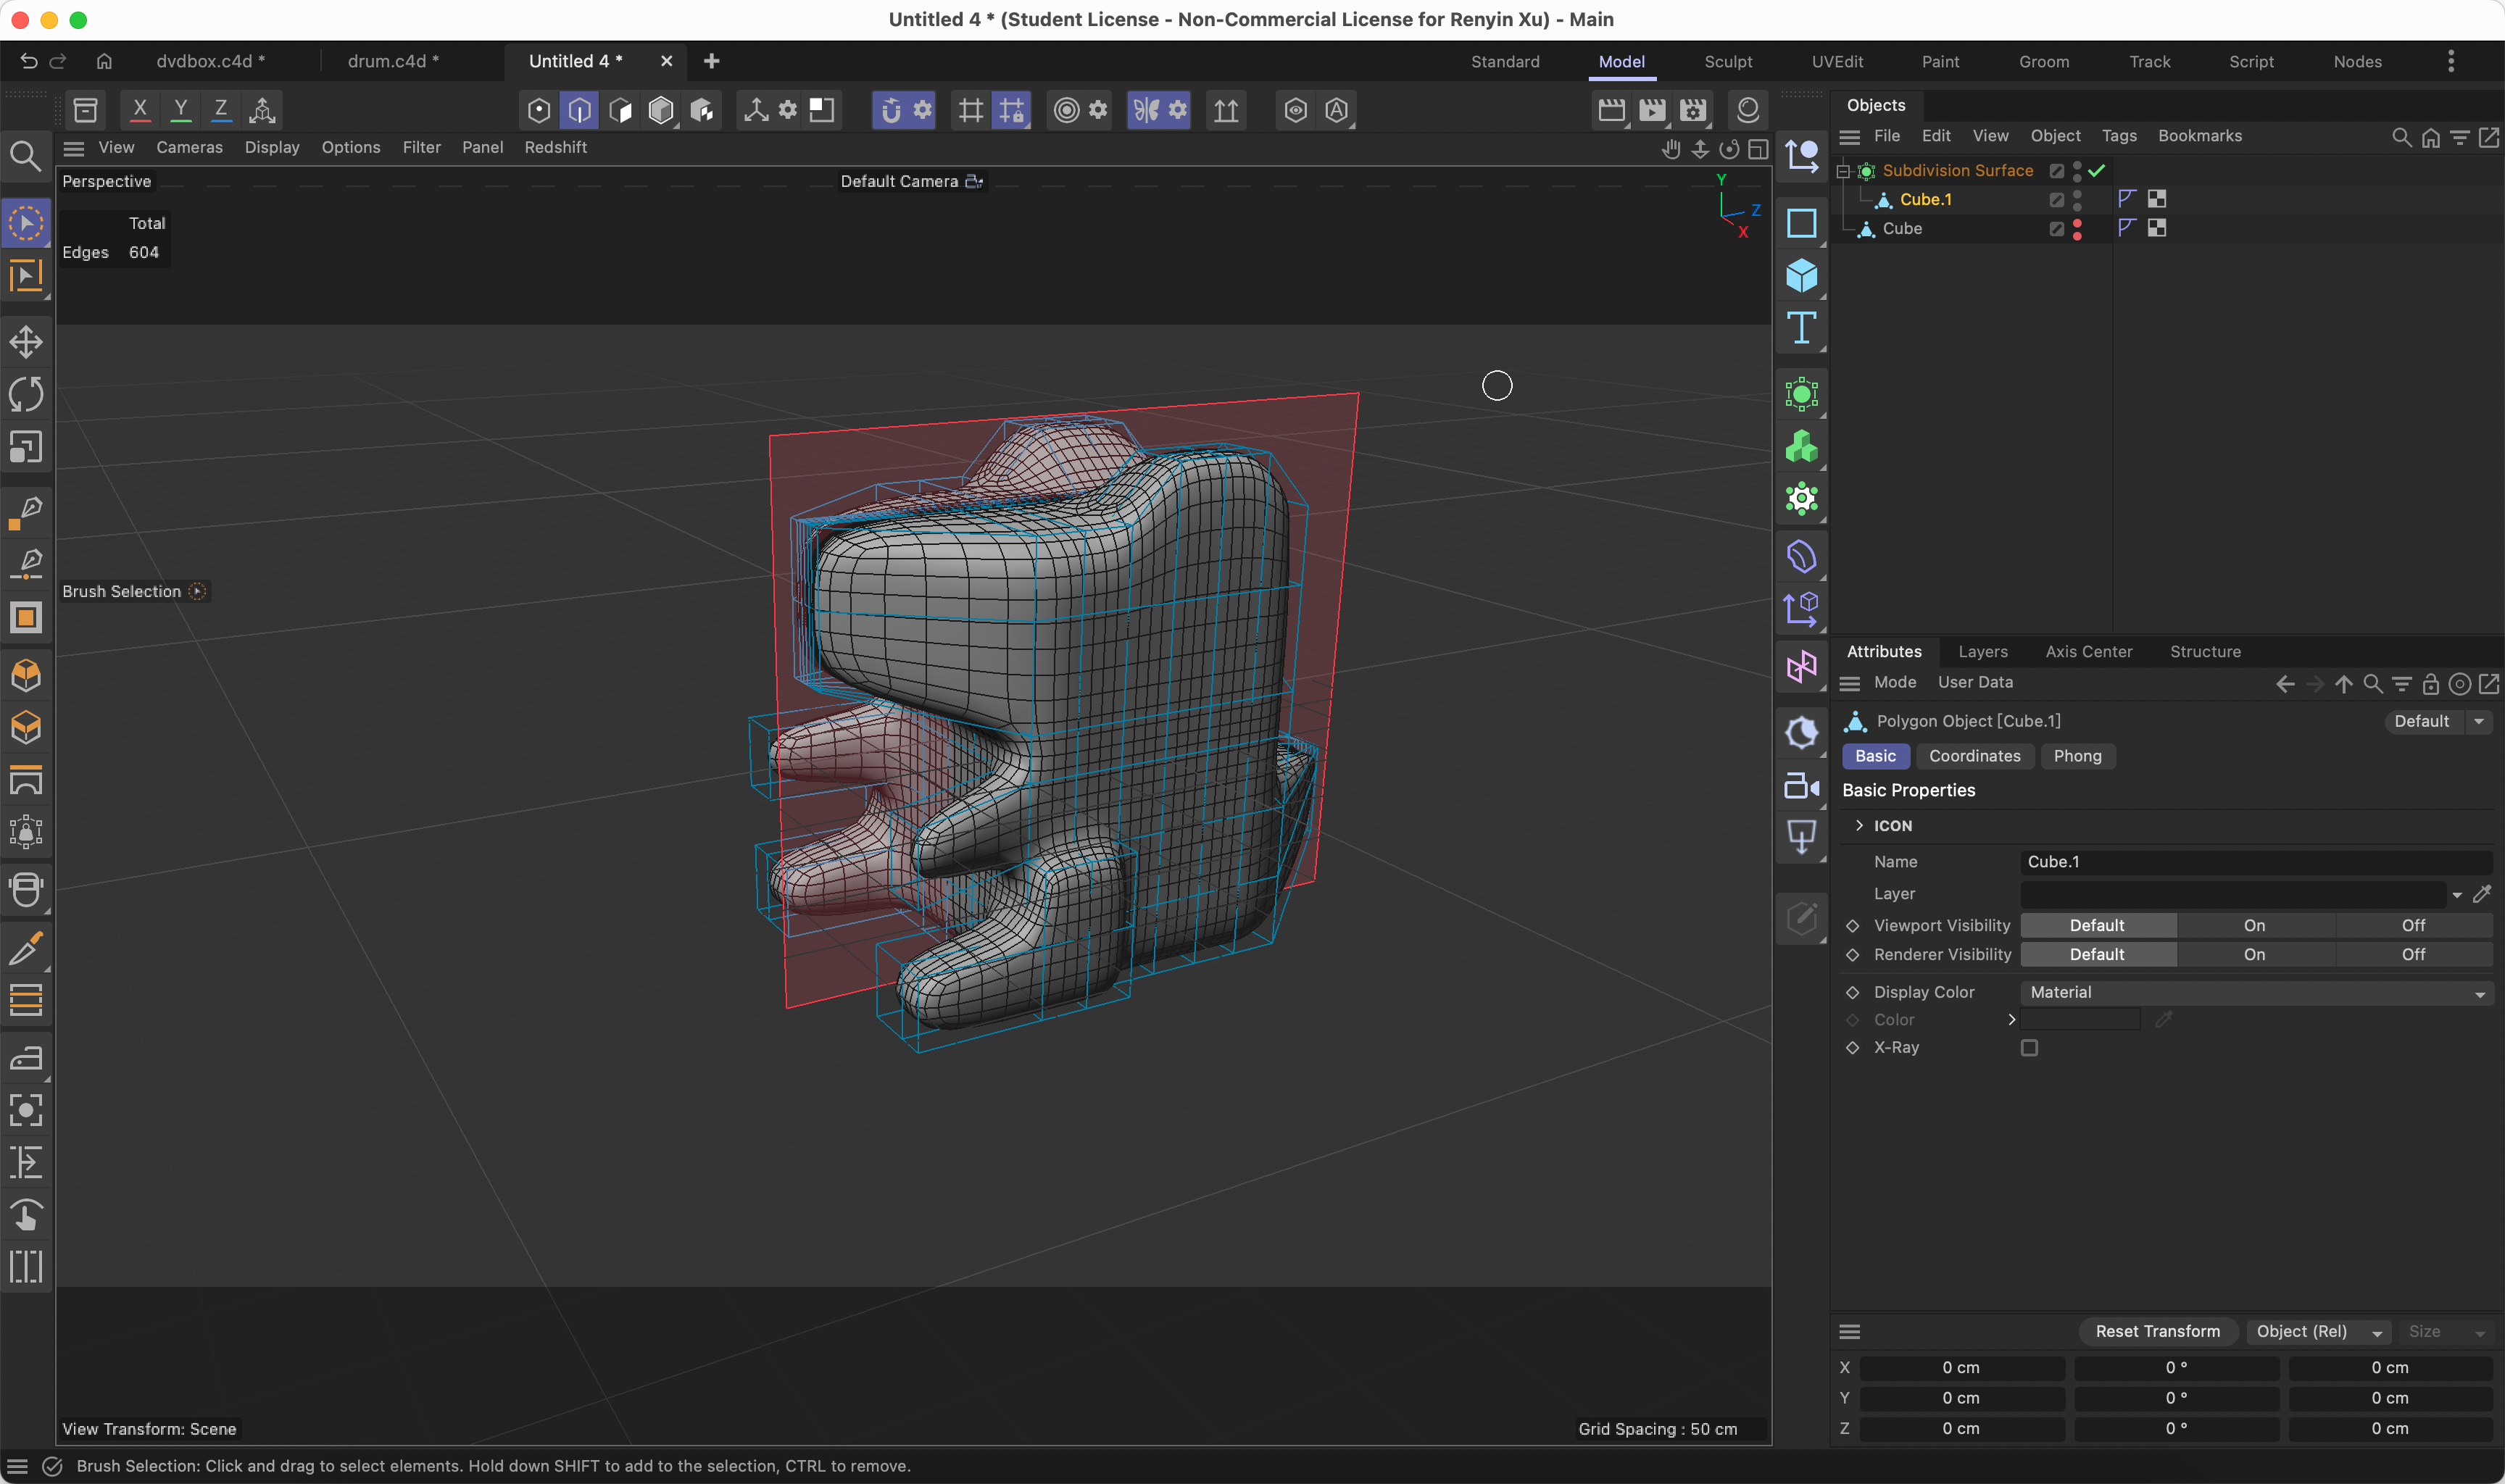Switch to the drum.c4d document tab

[393, 61]
